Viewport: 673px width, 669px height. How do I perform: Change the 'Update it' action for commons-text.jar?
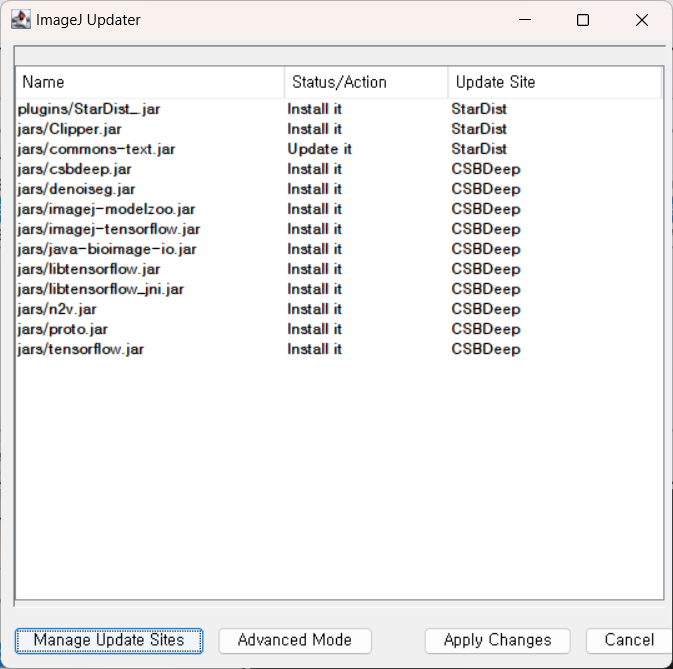319,149
